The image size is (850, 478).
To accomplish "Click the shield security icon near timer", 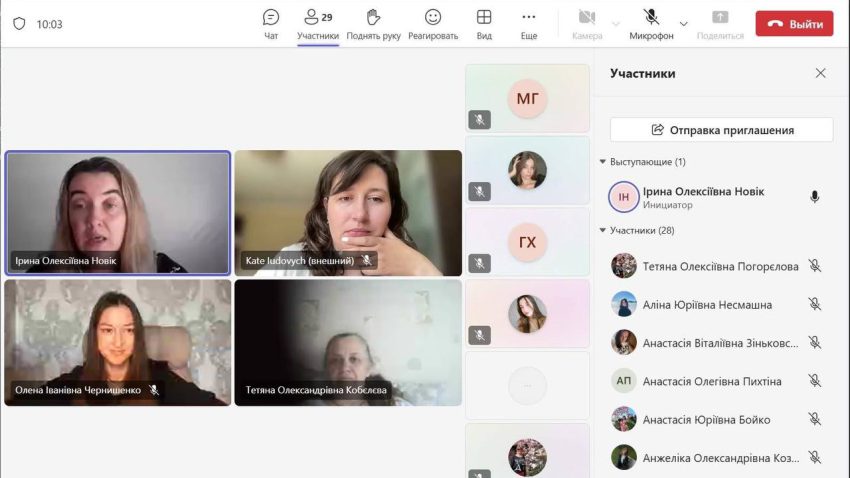I will [19, 24].
